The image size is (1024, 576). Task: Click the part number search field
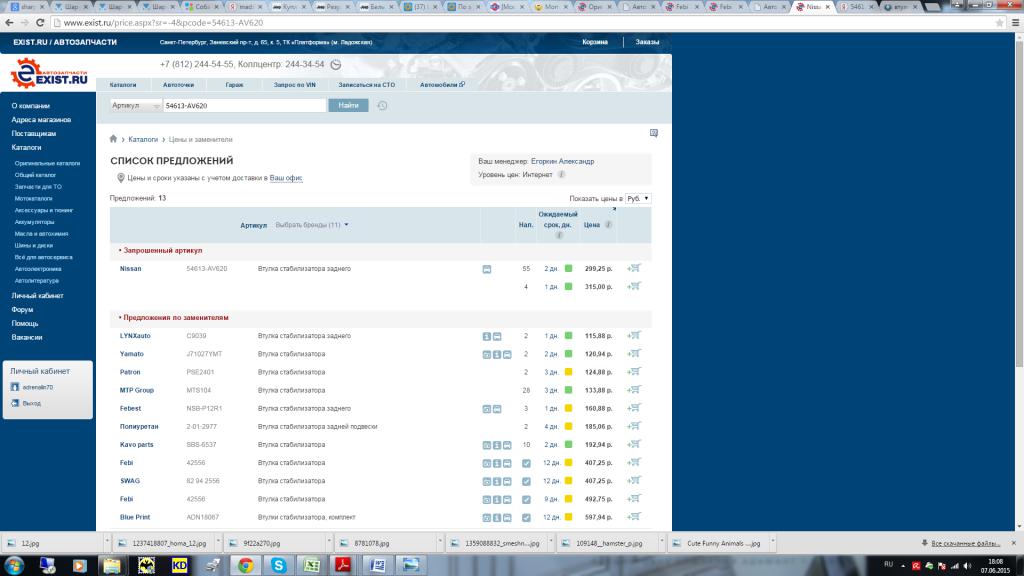pos(244,105)
